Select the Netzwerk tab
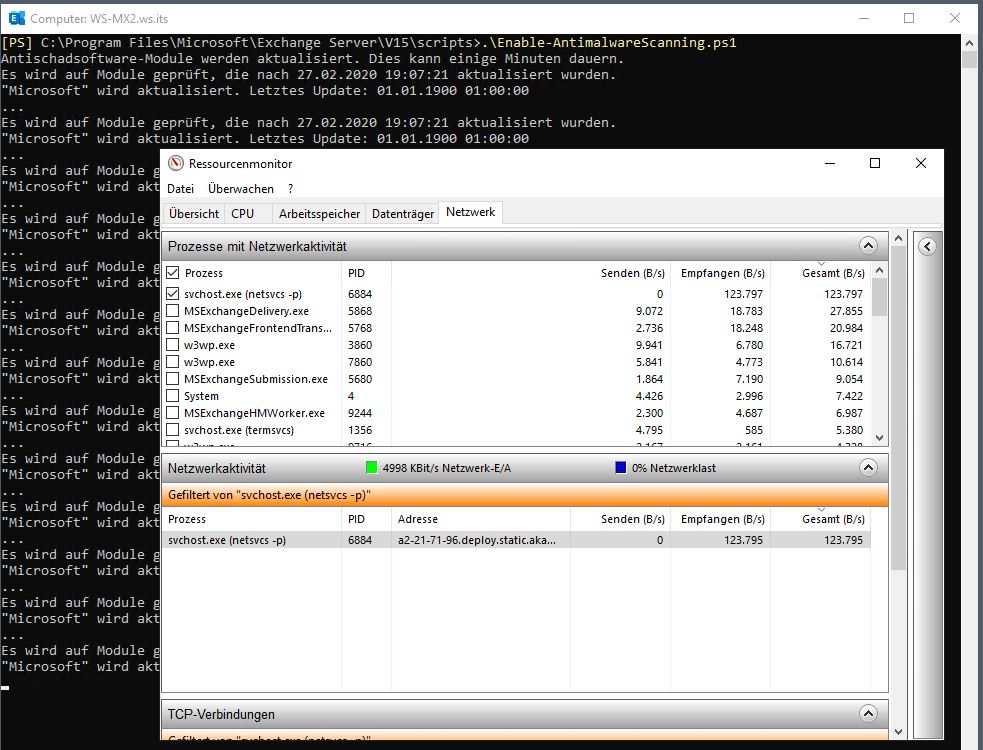This screenshot has width=983, height=750. pyautogui.click(x=470, y=213)
